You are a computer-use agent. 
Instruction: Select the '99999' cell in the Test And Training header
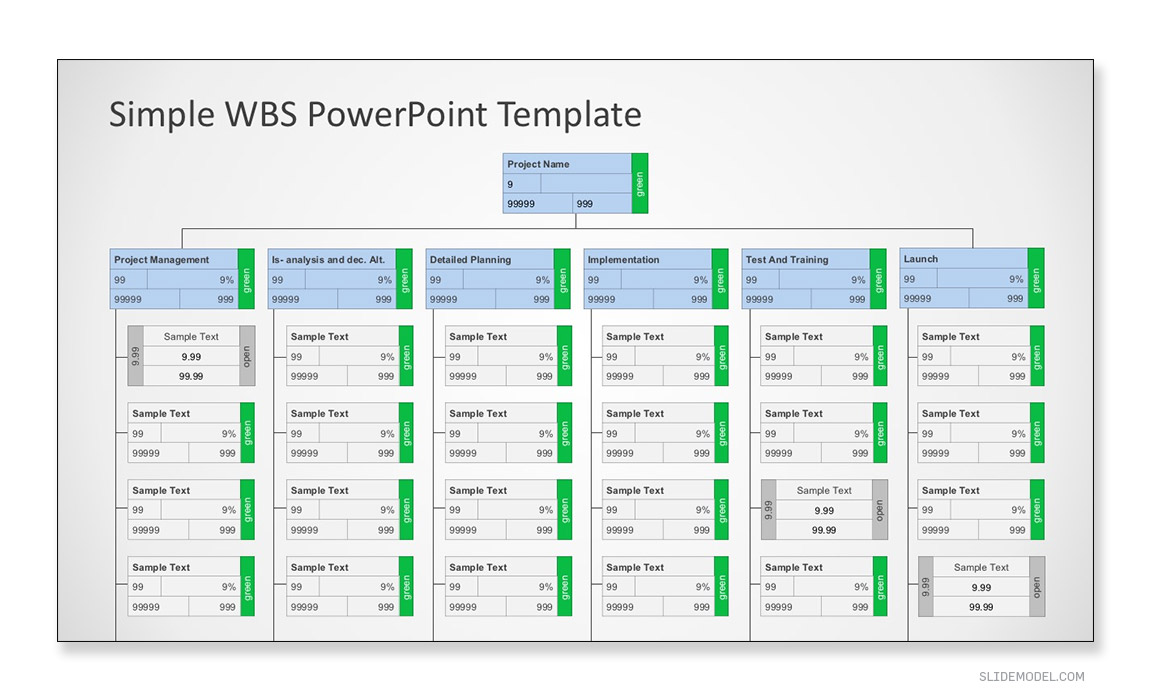(777, 299)
